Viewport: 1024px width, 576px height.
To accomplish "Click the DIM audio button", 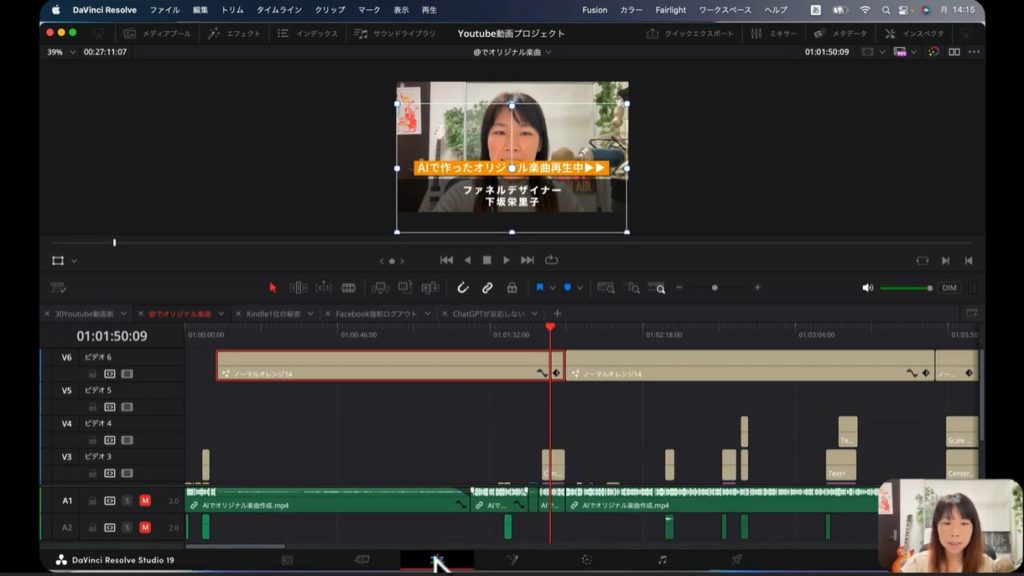I will coord(949,288).
